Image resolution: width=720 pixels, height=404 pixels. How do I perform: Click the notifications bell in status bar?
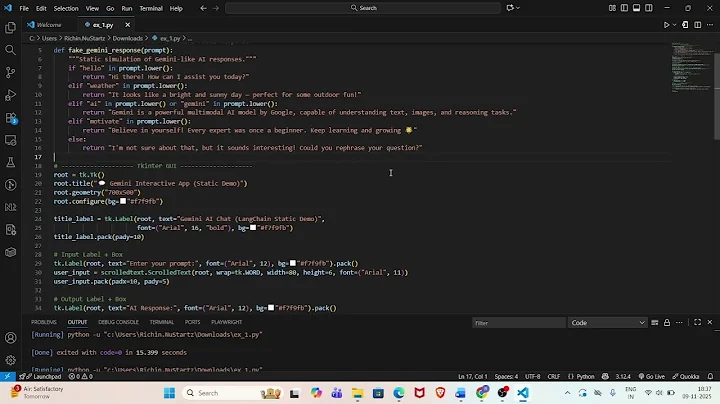pos(710,376)
